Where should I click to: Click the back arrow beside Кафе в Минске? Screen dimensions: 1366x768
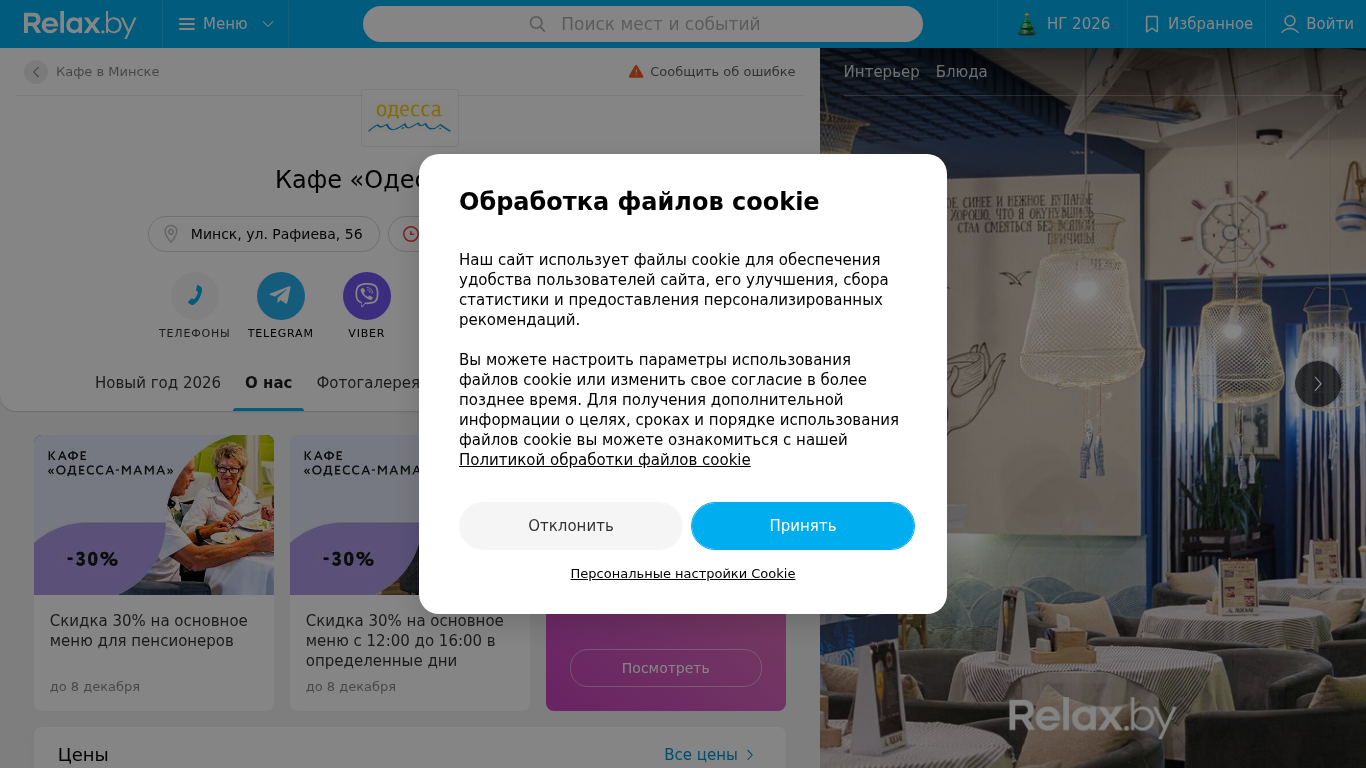pos(36,72)
